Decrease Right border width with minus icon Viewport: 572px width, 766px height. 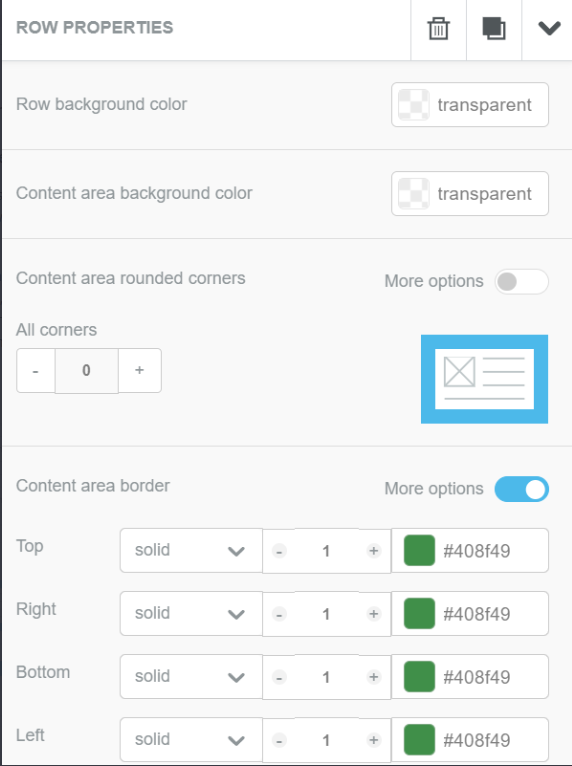(x=279, y=614)
